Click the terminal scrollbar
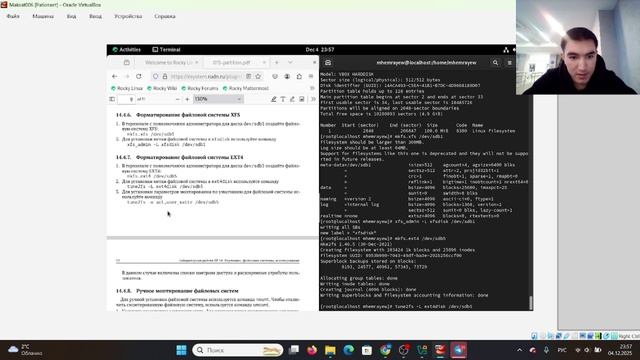Screen dimensions: 640x360 tap(531, 302)
